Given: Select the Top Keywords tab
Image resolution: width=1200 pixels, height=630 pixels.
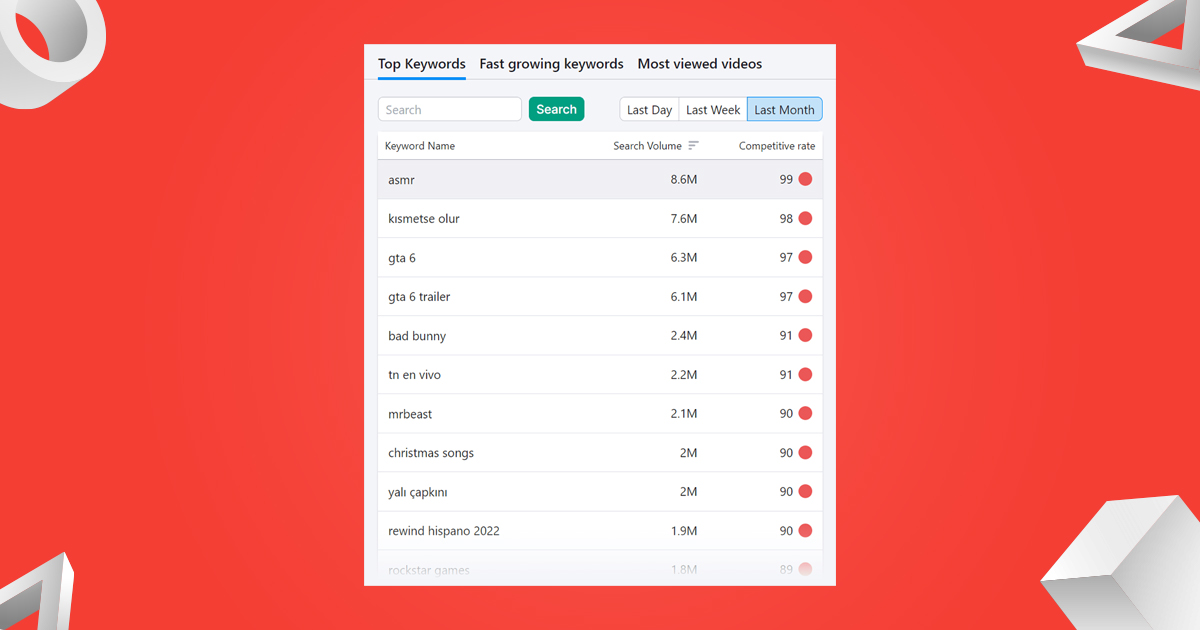Looking at the screenshot, I should point(421,63).
